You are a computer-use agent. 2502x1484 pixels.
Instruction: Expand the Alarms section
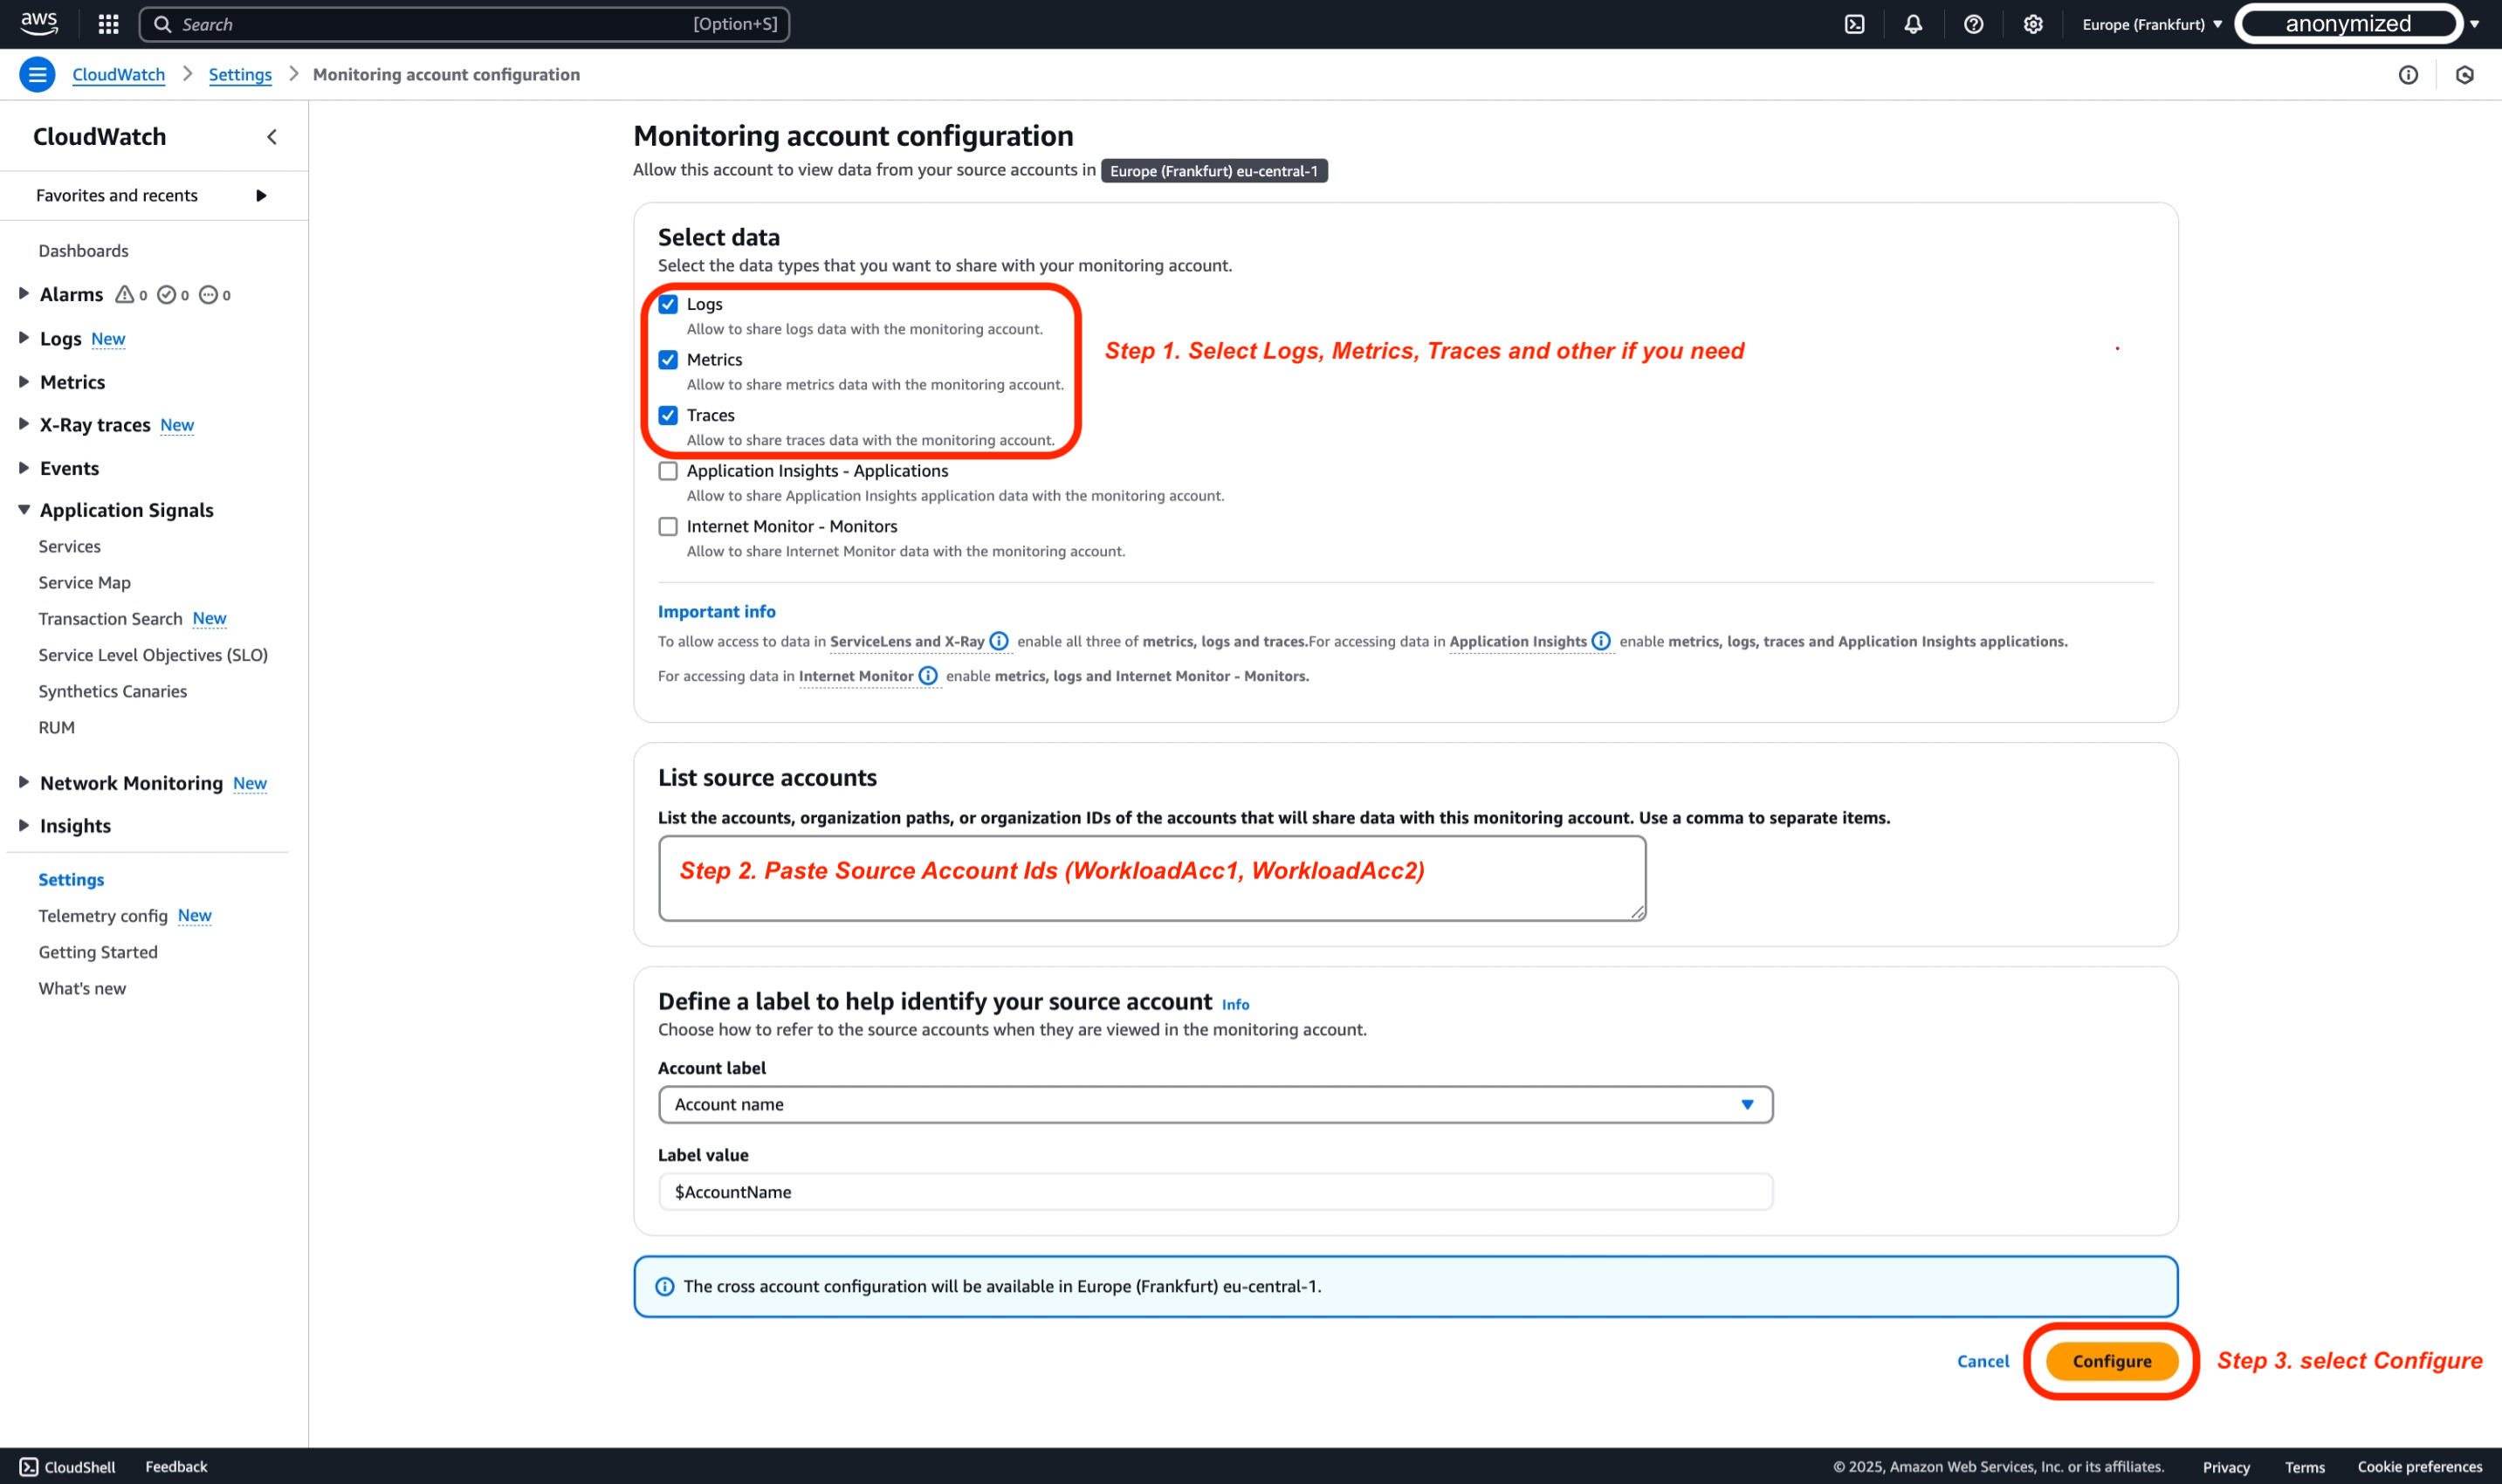[24, 293]
